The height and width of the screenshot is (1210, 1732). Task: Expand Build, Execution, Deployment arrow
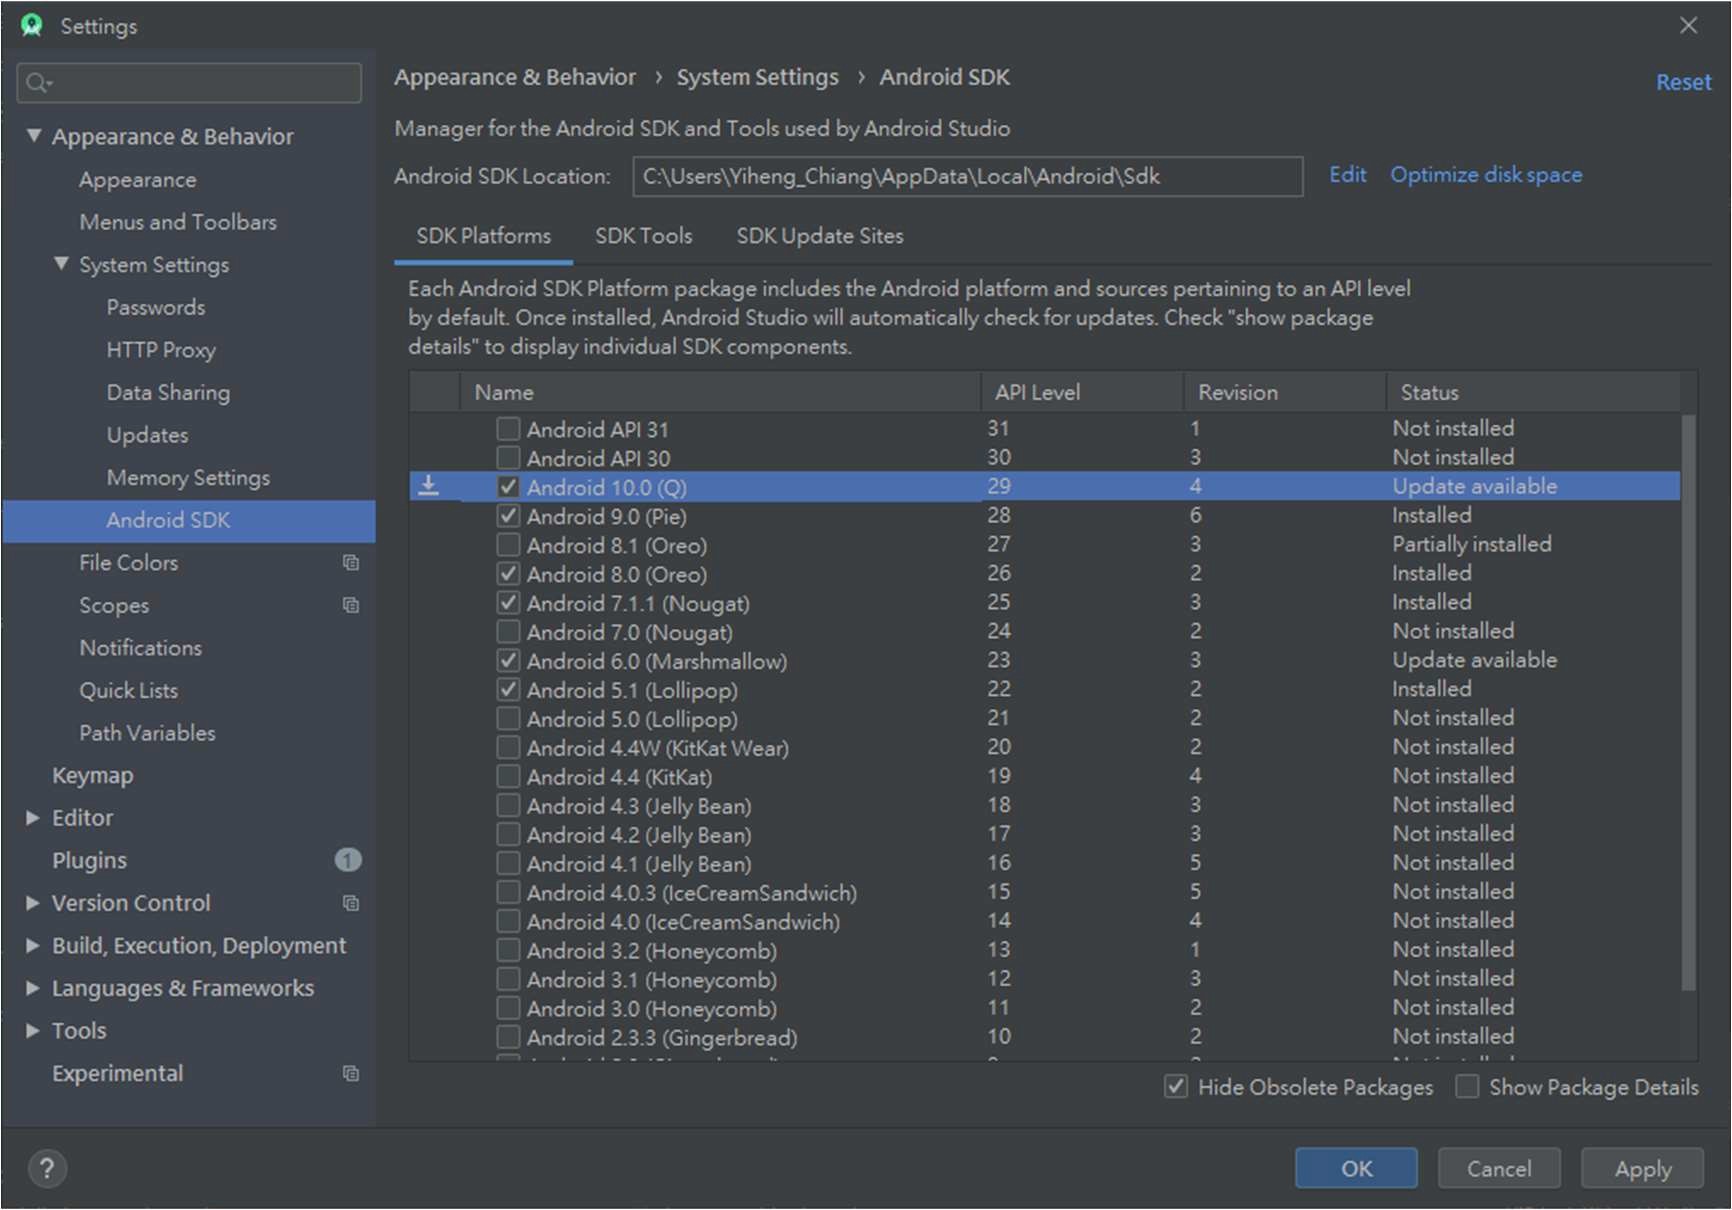33,945
